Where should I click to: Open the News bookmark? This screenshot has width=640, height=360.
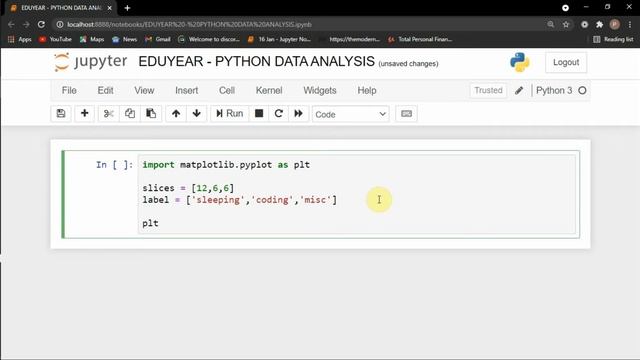click(124, 39)
